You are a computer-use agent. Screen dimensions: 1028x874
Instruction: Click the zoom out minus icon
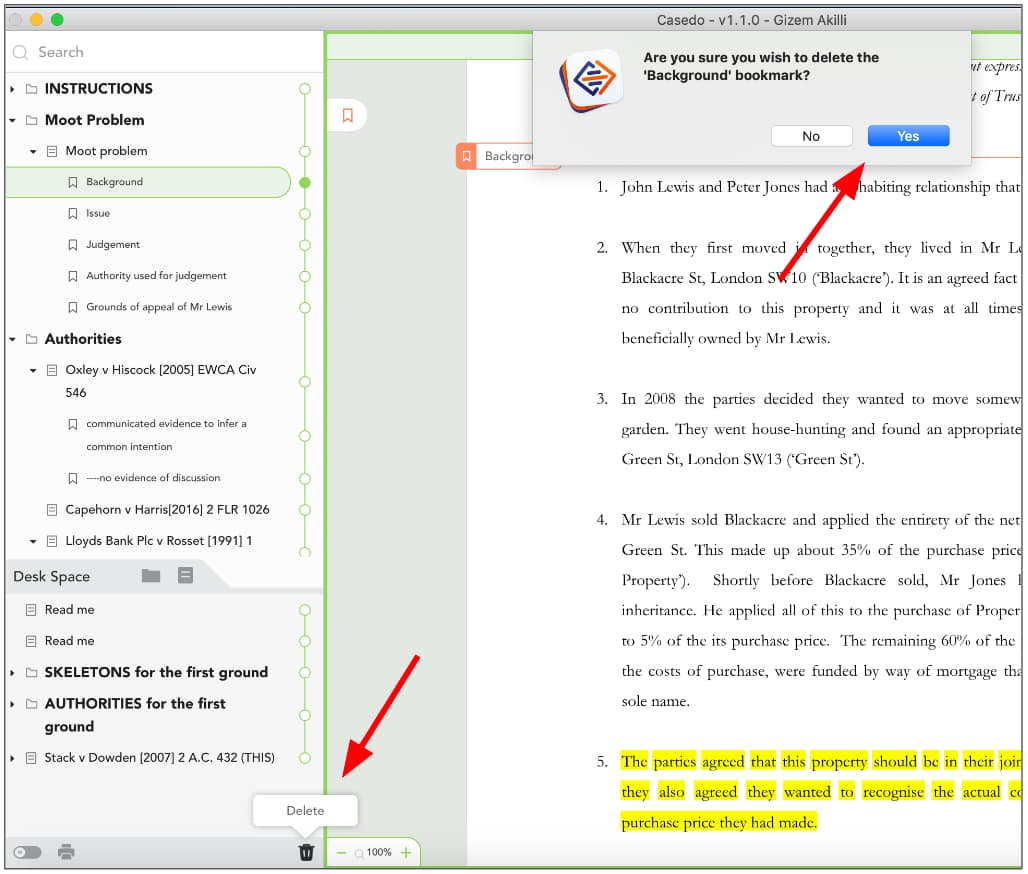click(x=341, y=852)
